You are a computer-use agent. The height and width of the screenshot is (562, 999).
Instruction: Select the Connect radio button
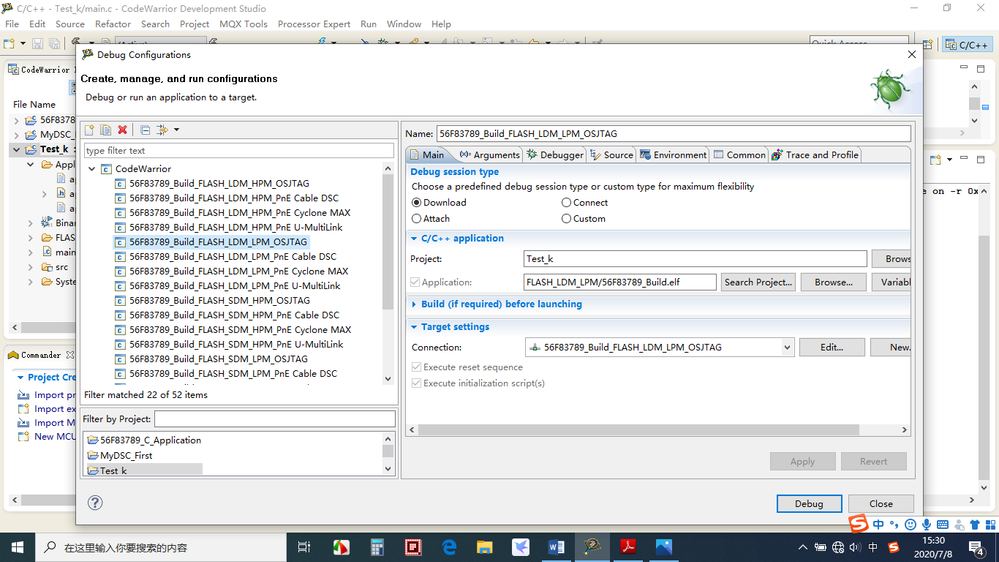pyautogui.click(x=566, y=203)
